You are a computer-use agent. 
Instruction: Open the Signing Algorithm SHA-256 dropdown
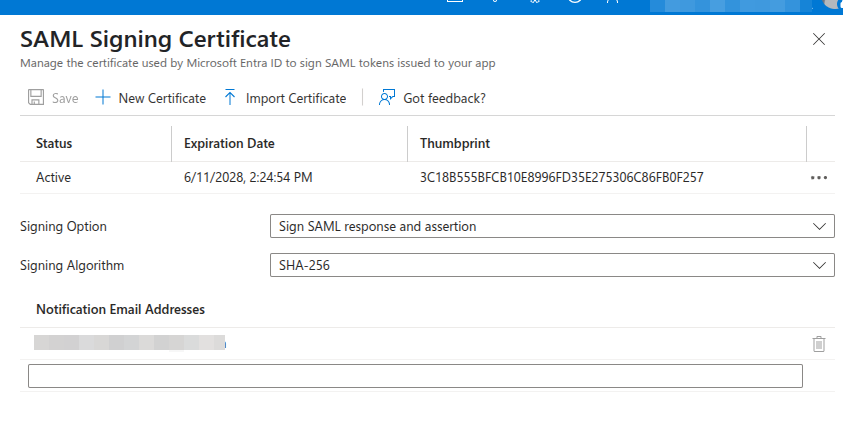pyautogui.click(x=552, y=265)
